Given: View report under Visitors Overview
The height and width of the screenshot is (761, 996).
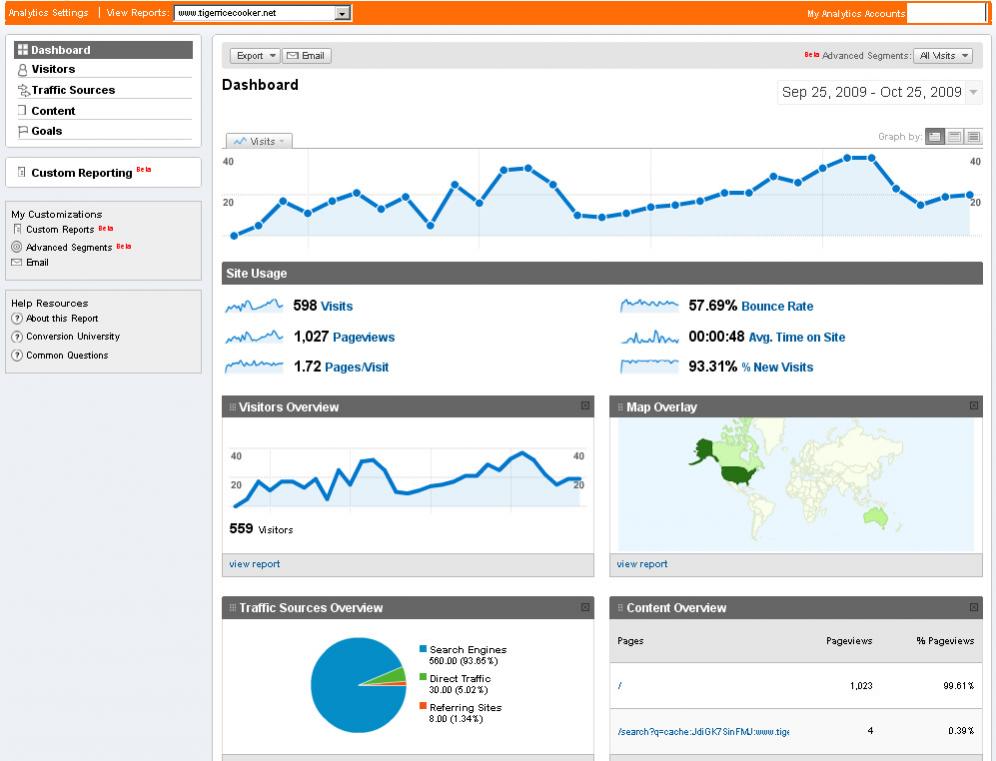Looking at the screenshot, I should click(x=254, y=564).
